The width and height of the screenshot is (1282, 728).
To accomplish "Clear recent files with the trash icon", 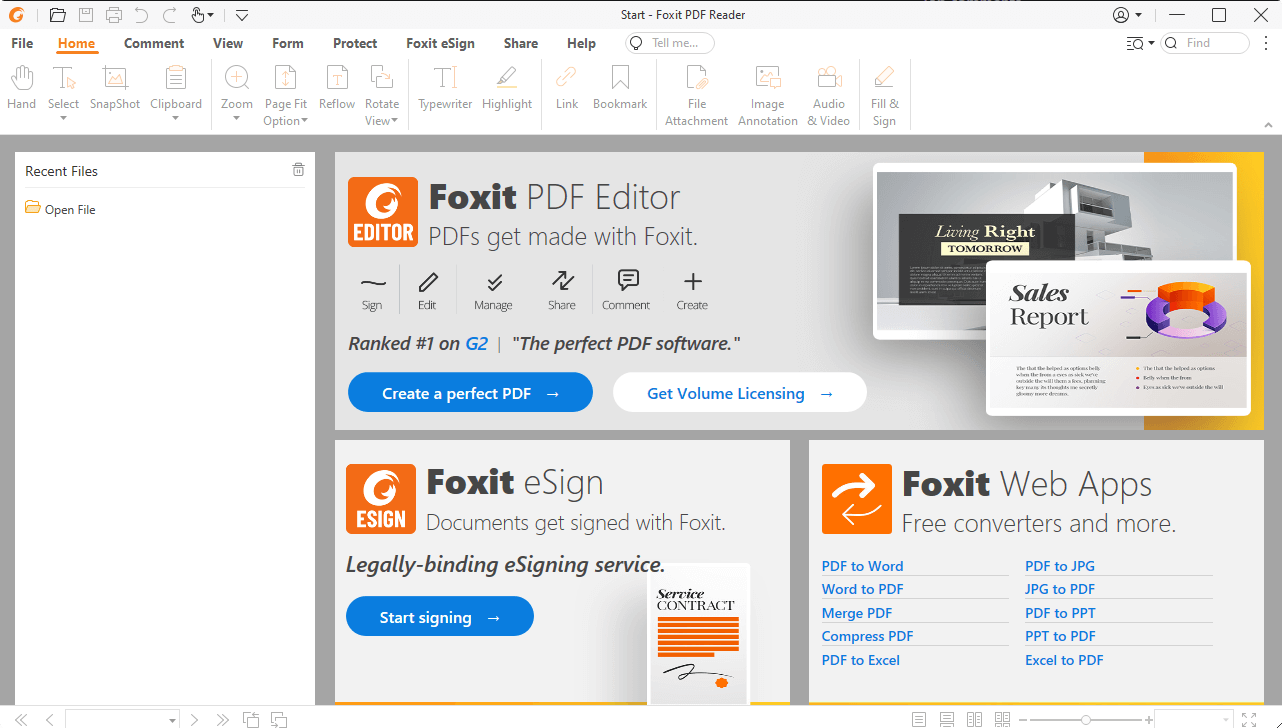I will pyautogui.click(x=298, y=170).
